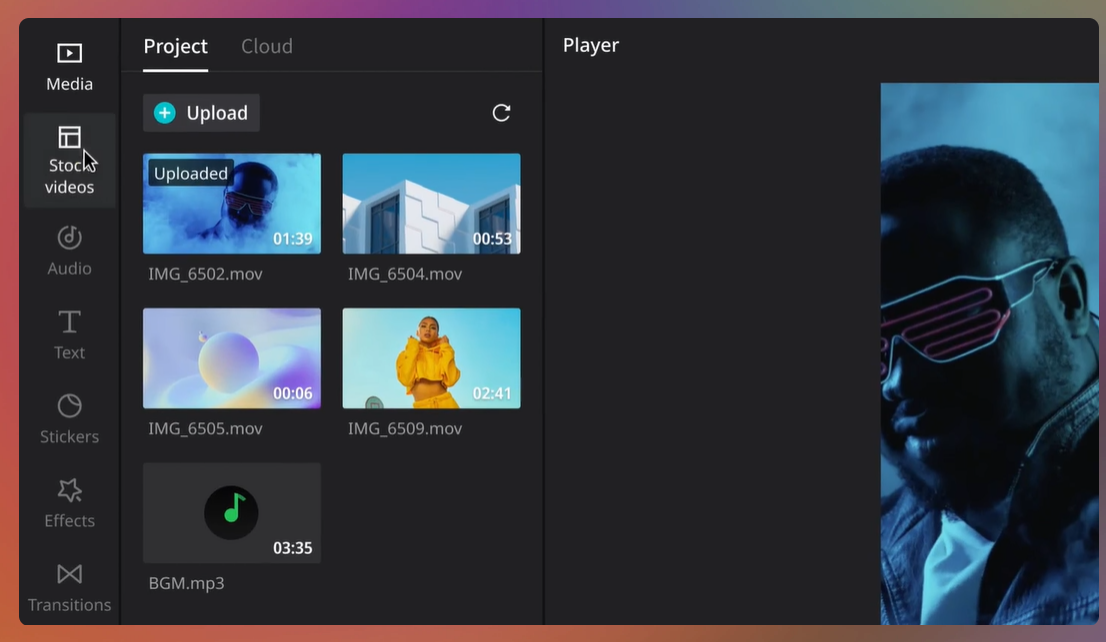Open the Media panel icon
1106x642 pixels.
click(x=69, y=54)
